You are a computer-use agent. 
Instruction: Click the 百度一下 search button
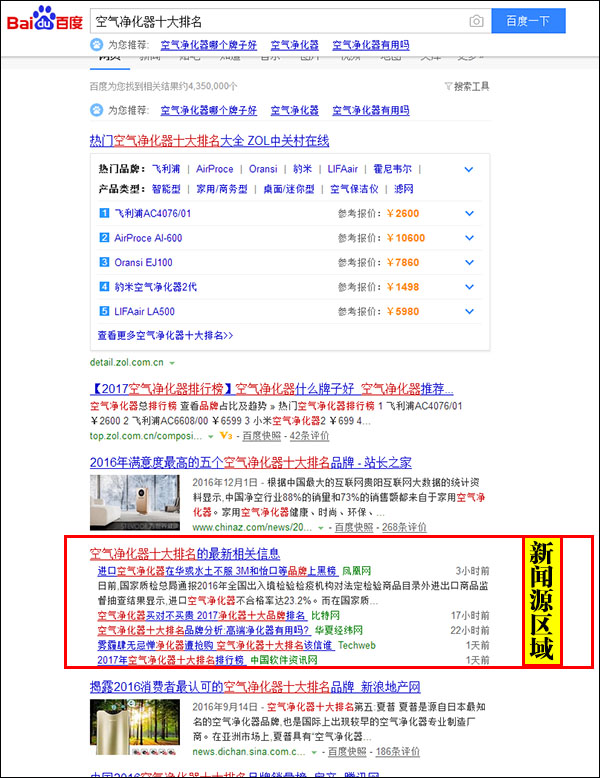[x=528, y=21]
